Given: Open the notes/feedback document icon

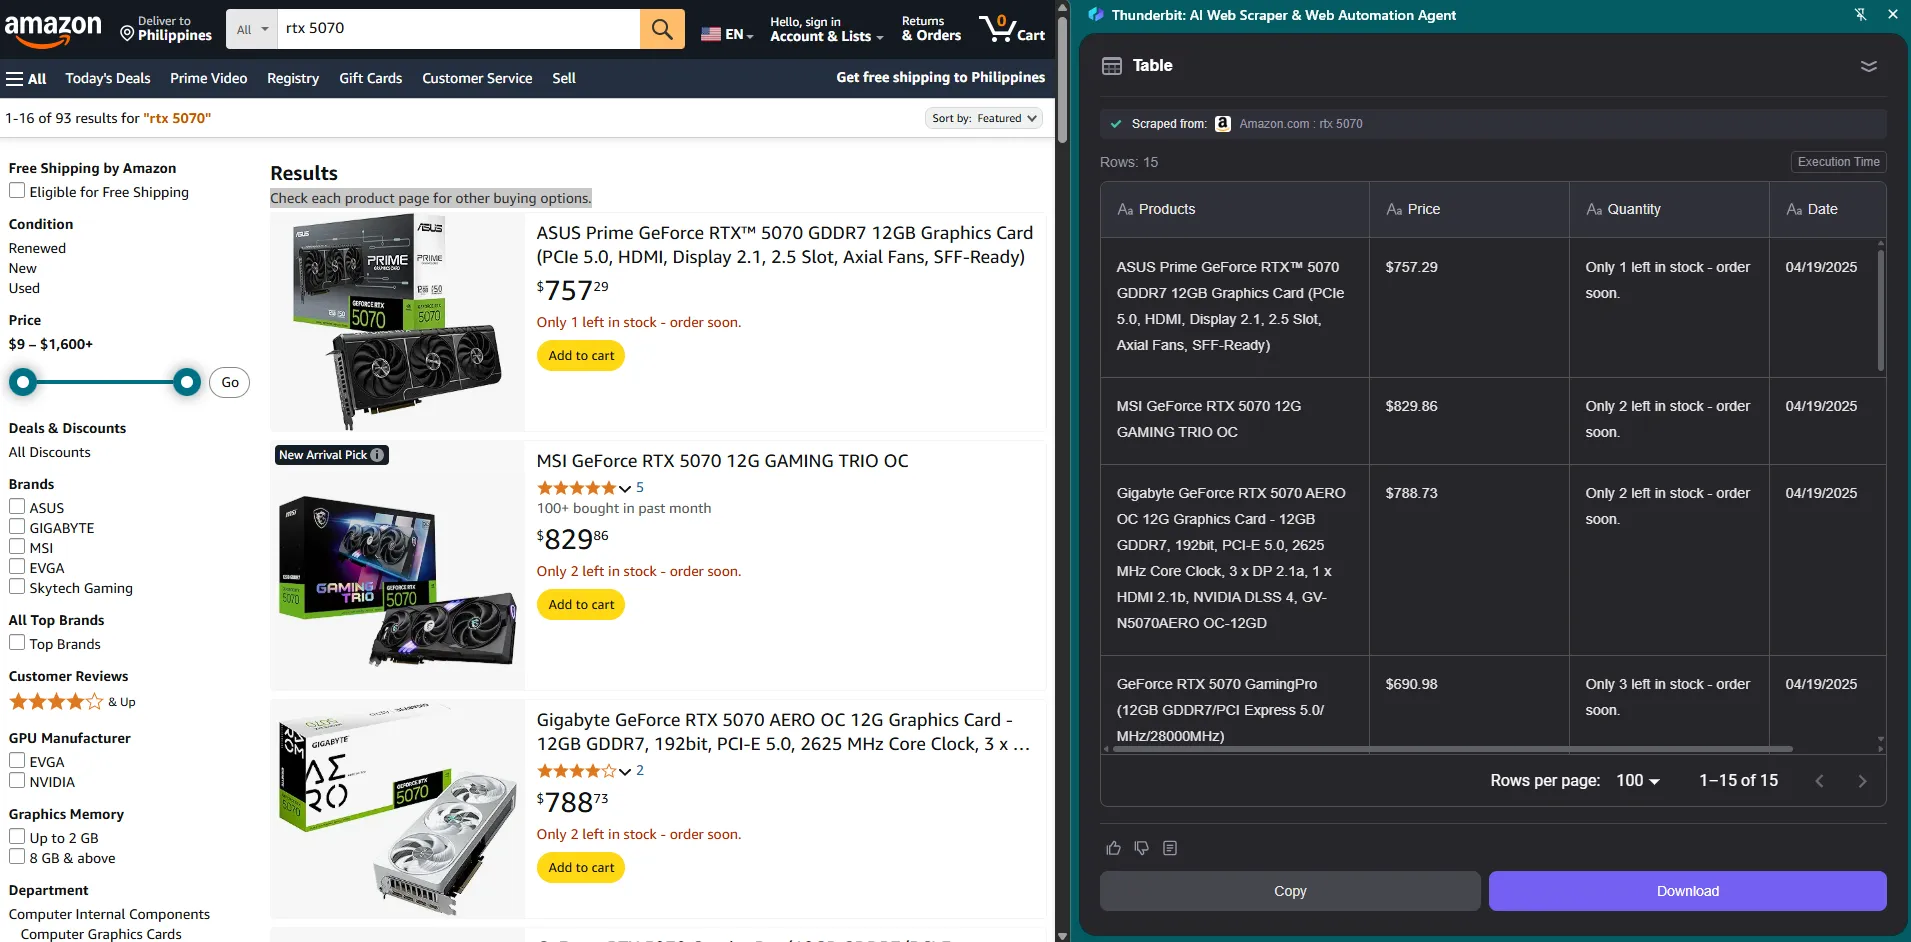Looking at the screenshot, I should pos(1170,848).
